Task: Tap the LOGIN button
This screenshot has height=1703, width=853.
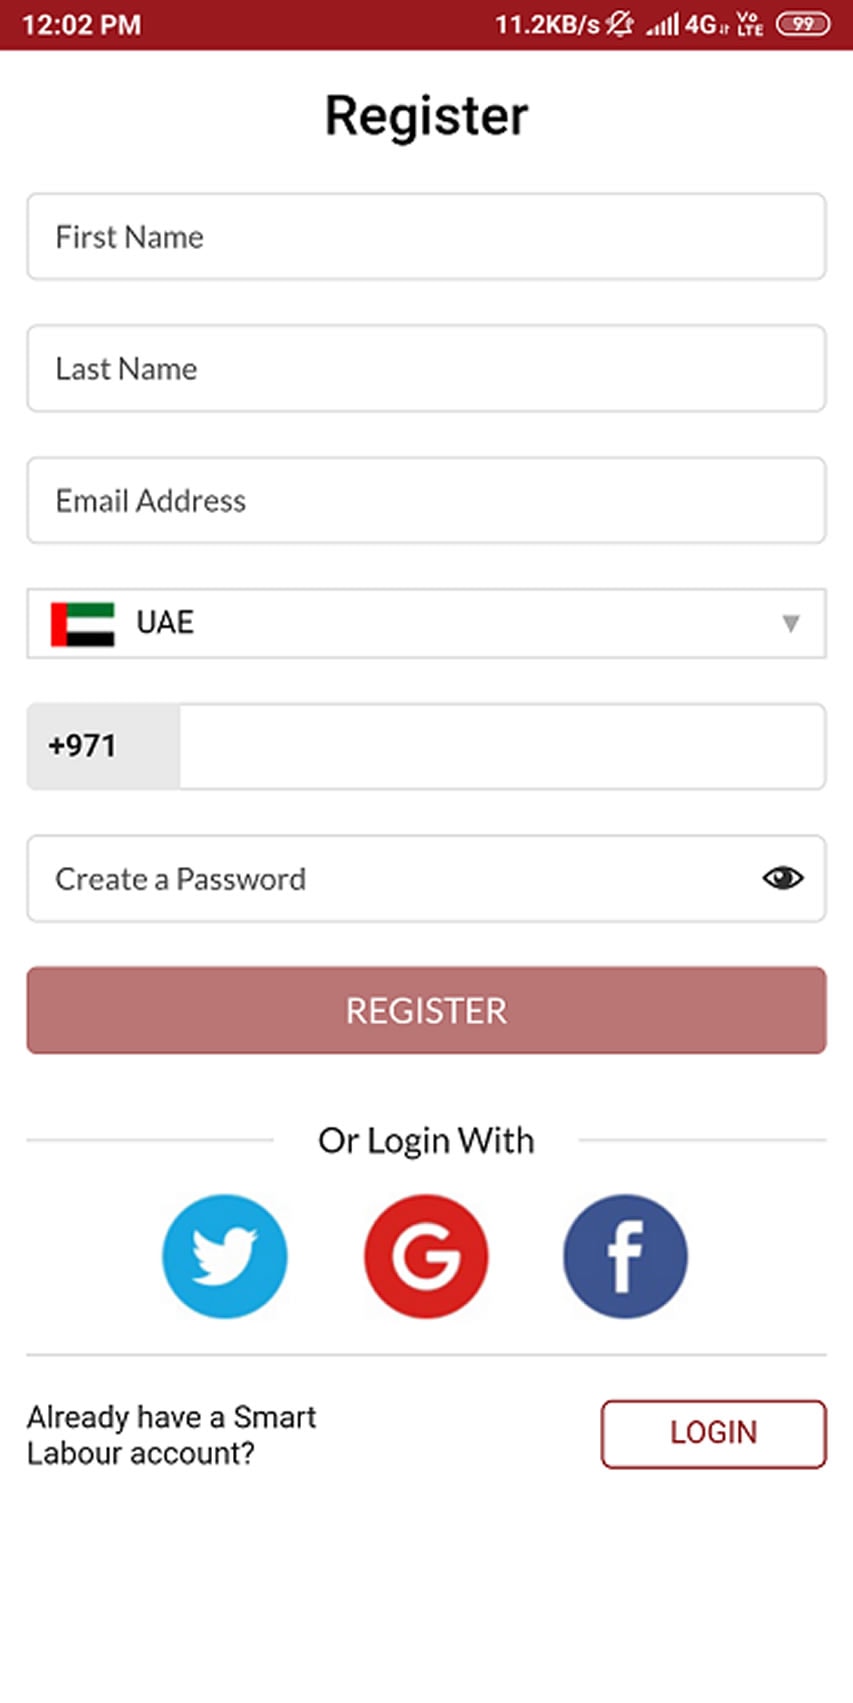Action: coord(713,1433)
